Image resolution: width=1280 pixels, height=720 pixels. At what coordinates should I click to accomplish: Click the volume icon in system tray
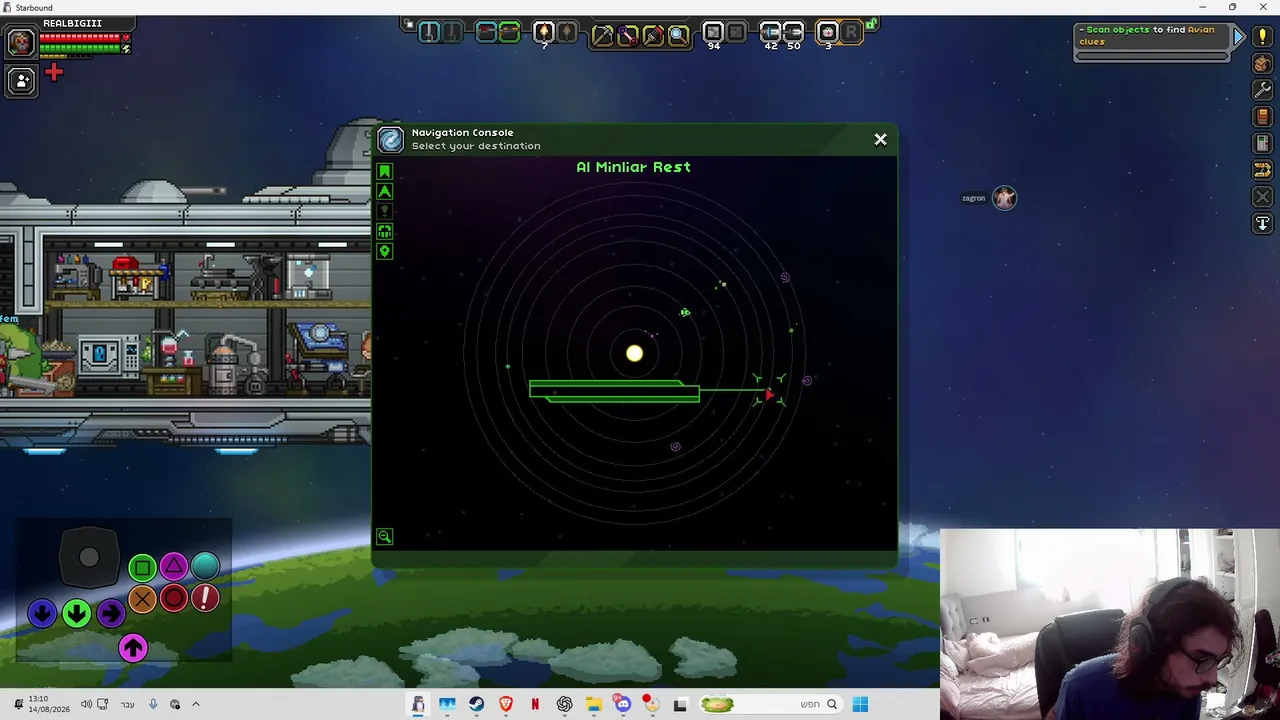click(86, 704)
